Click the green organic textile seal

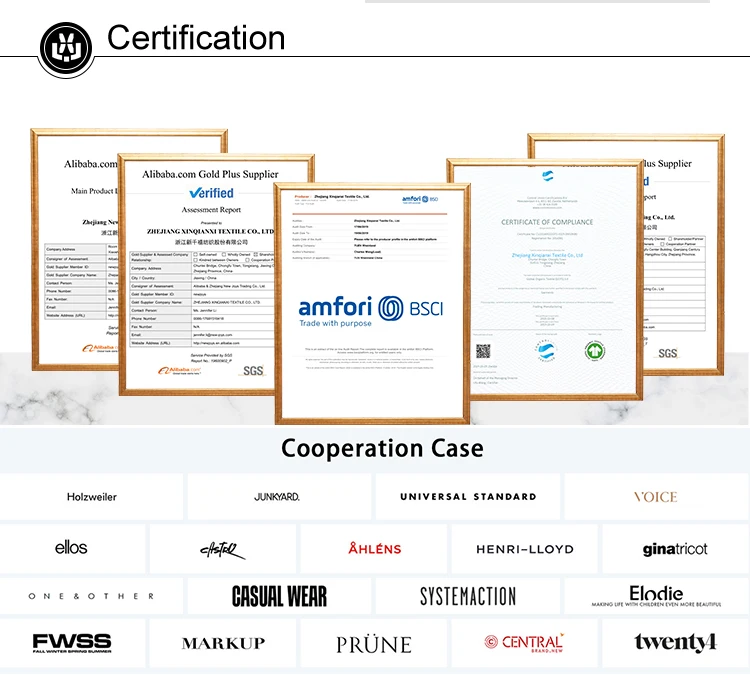(x=595, y=351)
